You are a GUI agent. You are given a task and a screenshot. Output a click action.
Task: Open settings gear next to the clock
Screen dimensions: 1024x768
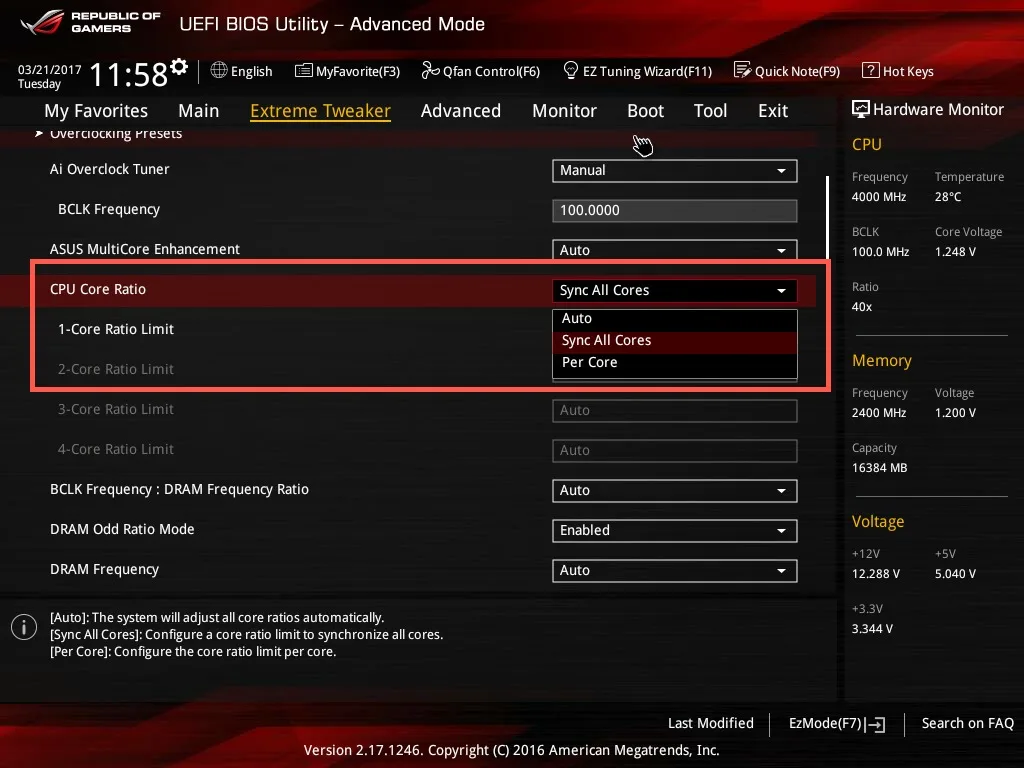[179, 67]
